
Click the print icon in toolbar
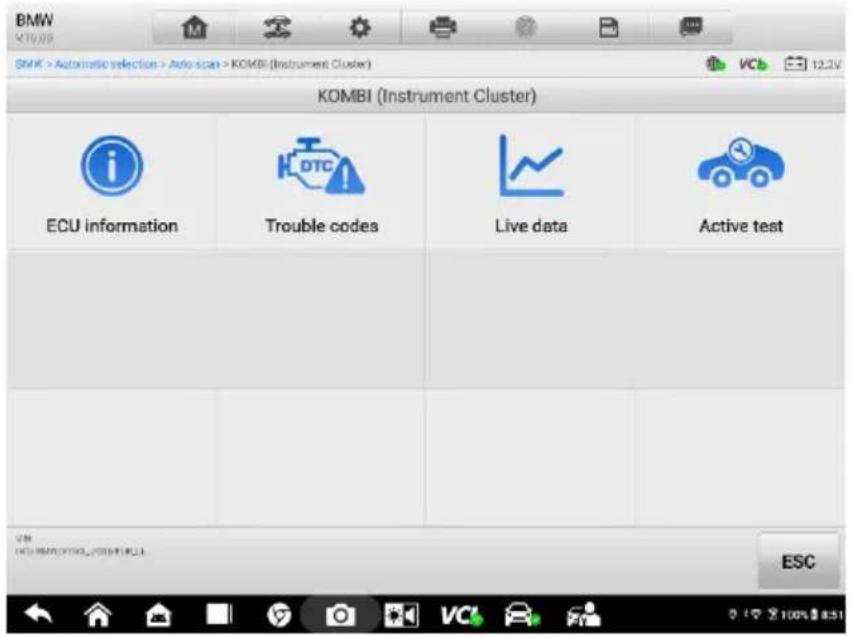tap(443, 27)
